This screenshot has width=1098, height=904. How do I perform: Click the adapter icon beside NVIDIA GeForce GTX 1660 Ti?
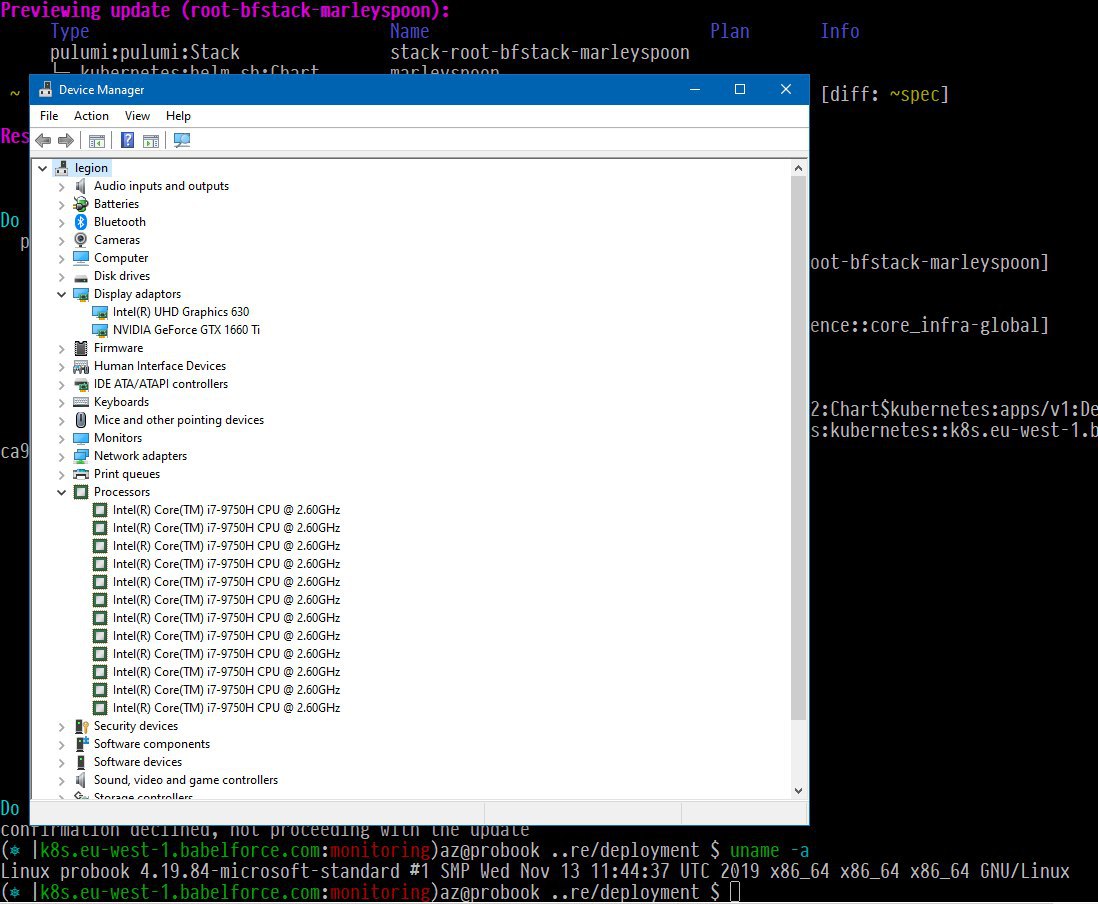click(x=100, y=330)
